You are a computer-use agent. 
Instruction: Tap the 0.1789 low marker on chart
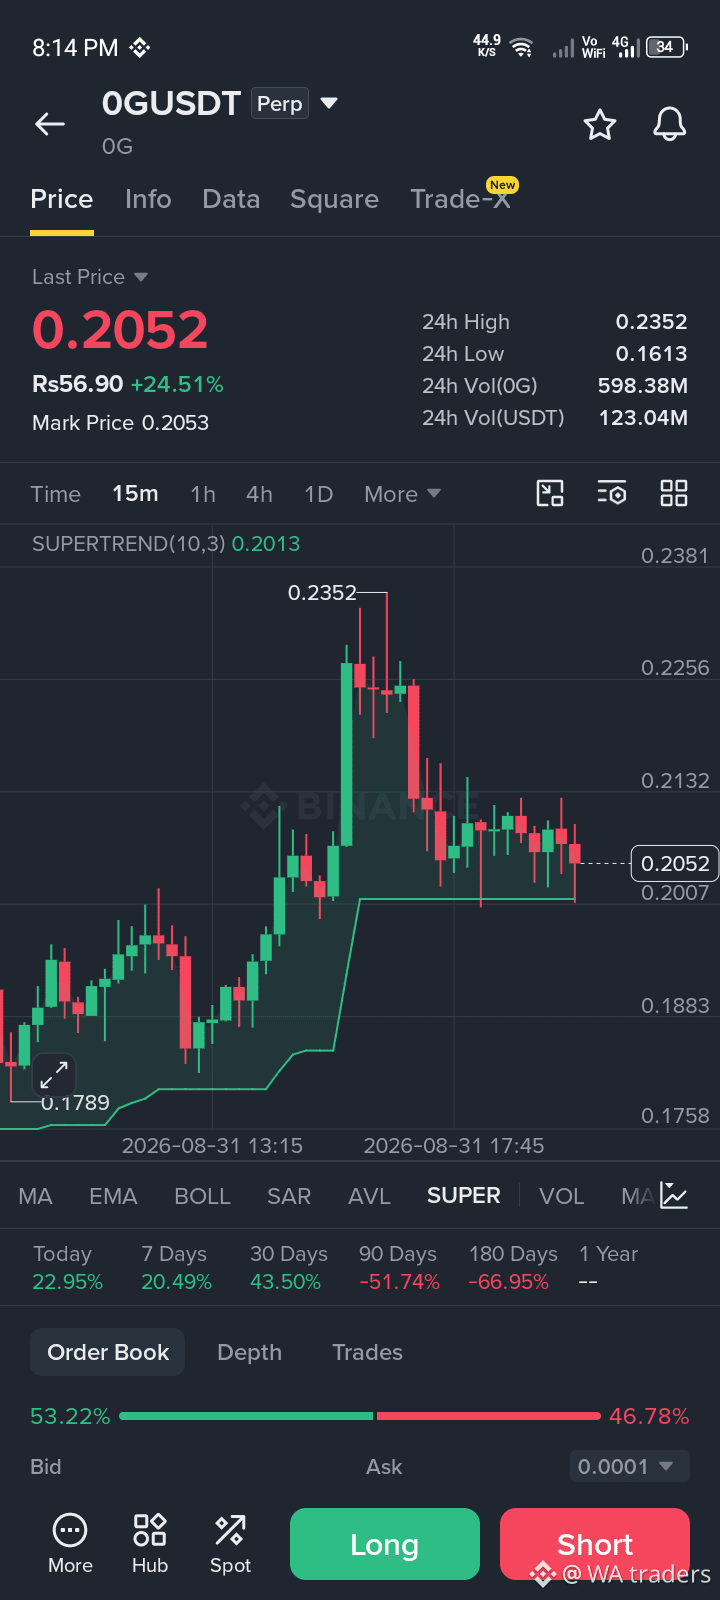coord(75,1103)
